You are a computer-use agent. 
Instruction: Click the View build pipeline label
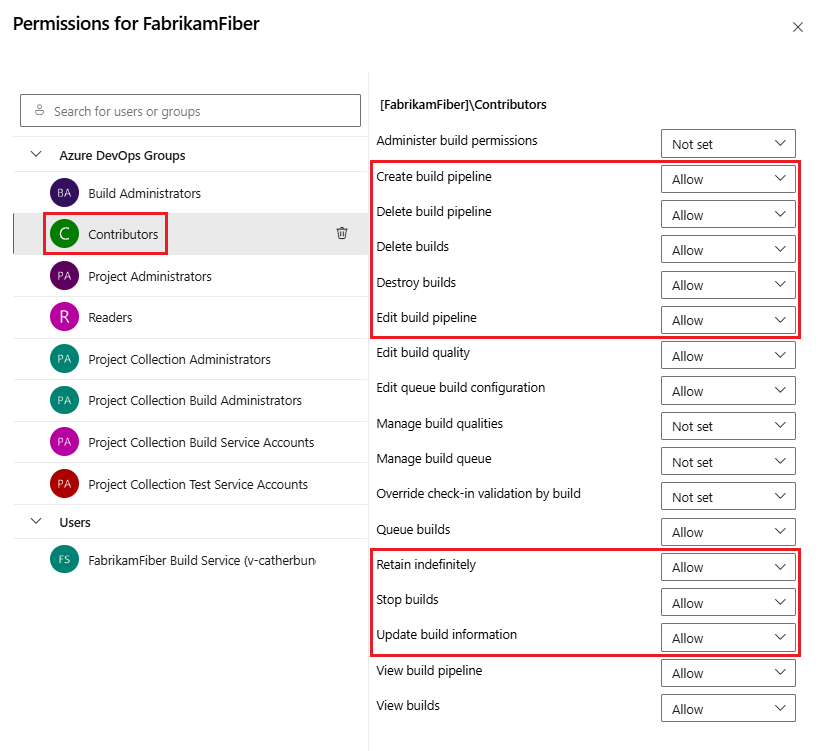[429, 670]
